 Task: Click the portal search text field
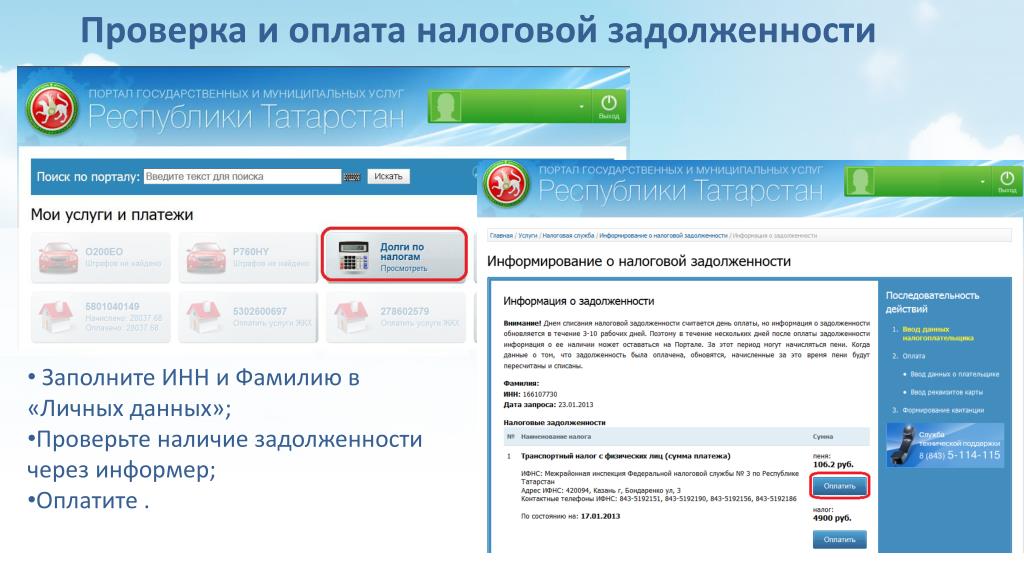point(242,177)
